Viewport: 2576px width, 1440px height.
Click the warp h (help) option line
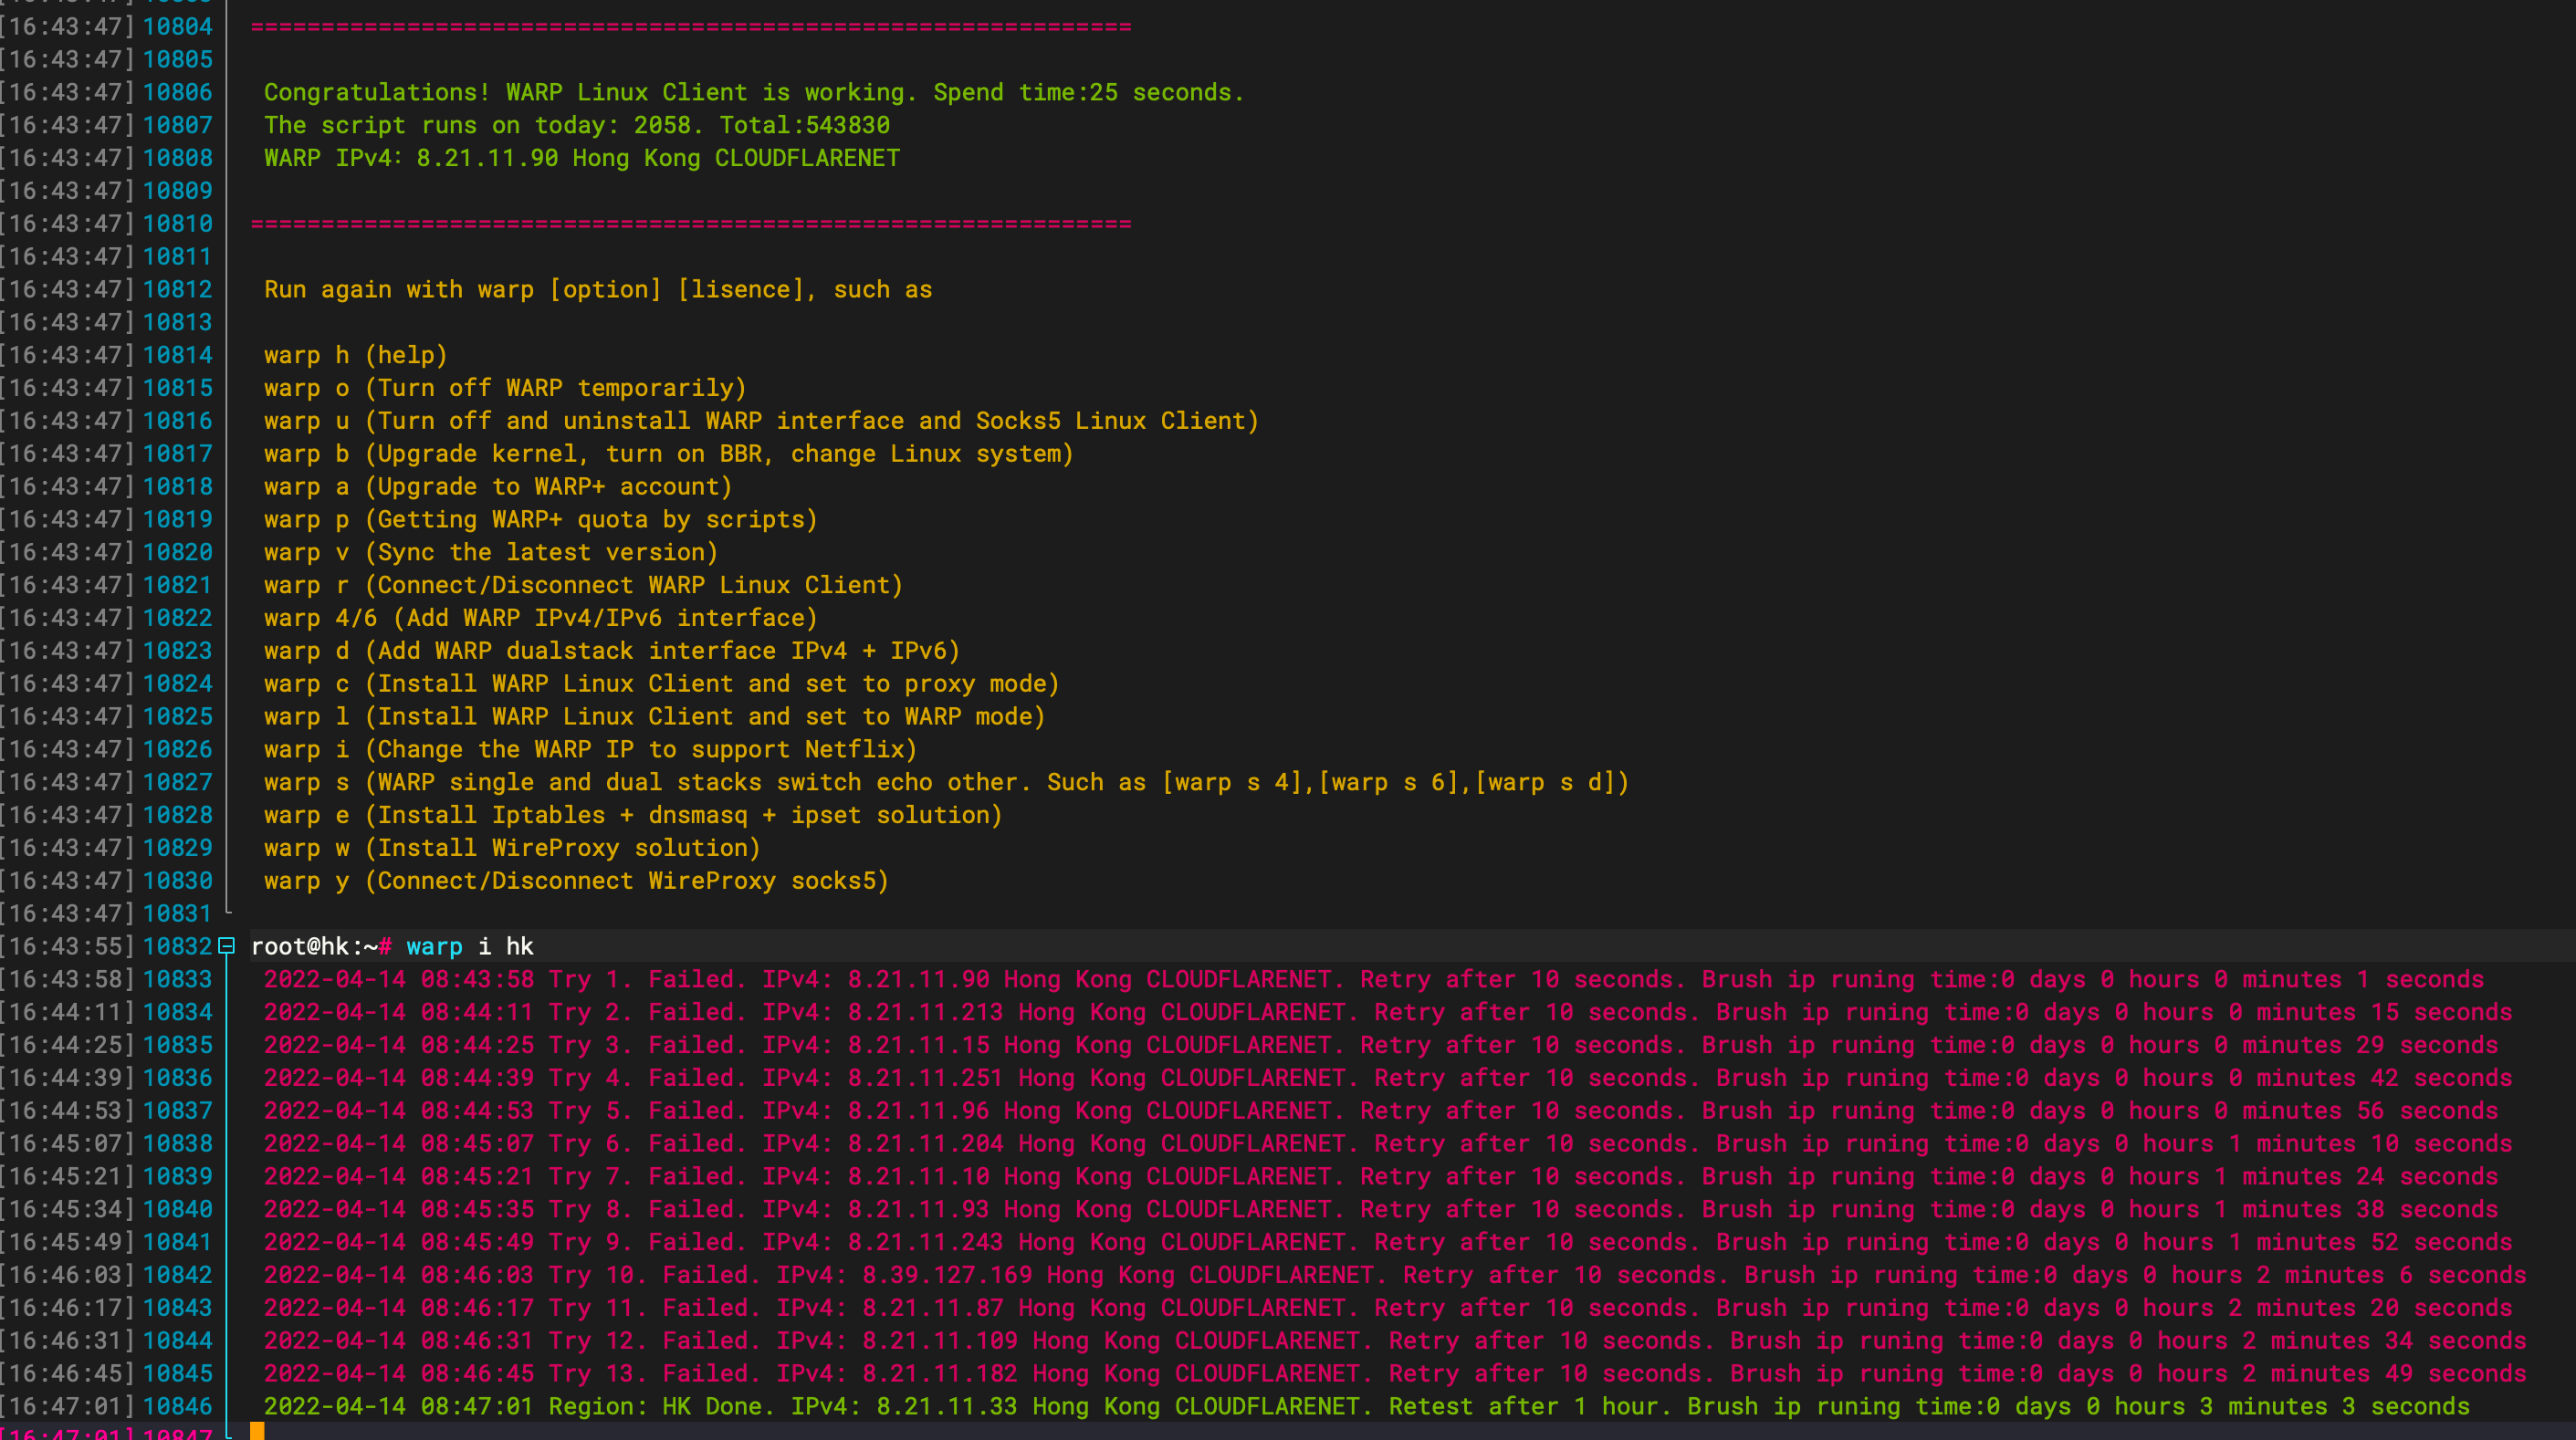355,354
